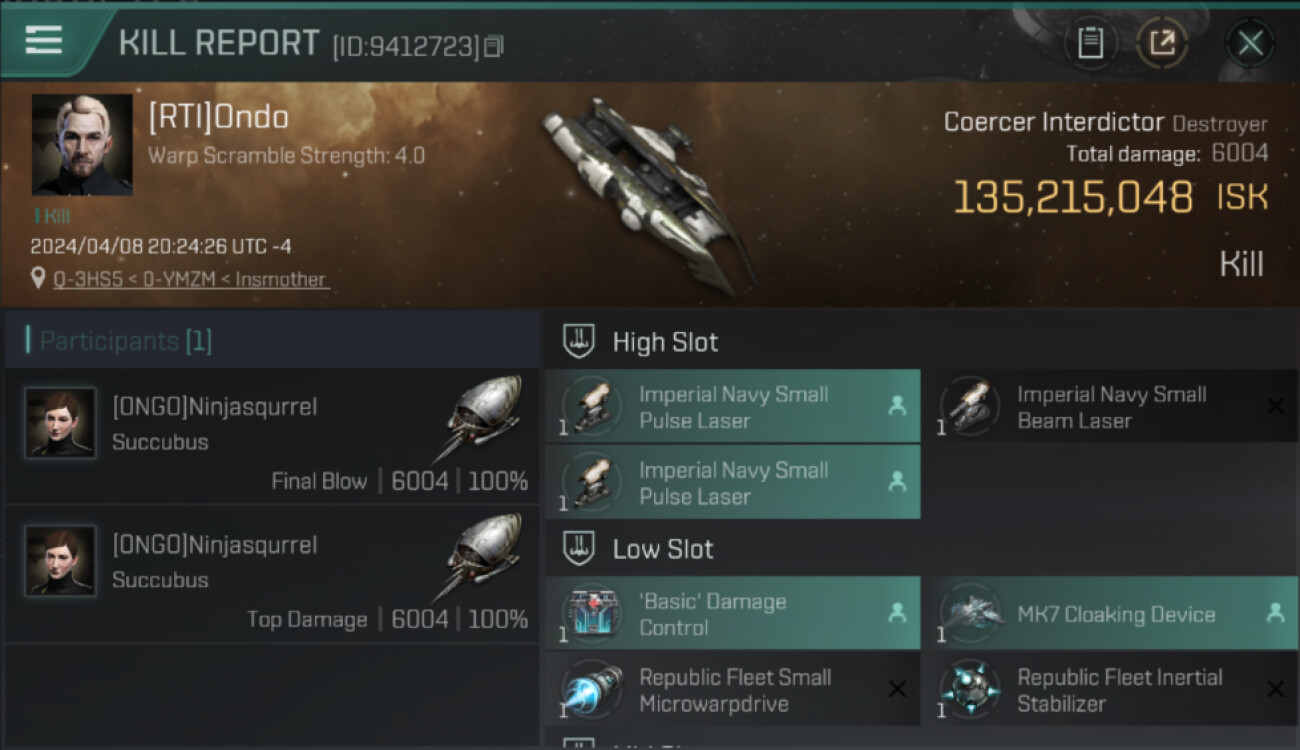Open the hamburger menu
Image resolution: width=1300 pixels, height=750 pixels.
[43, 40]
